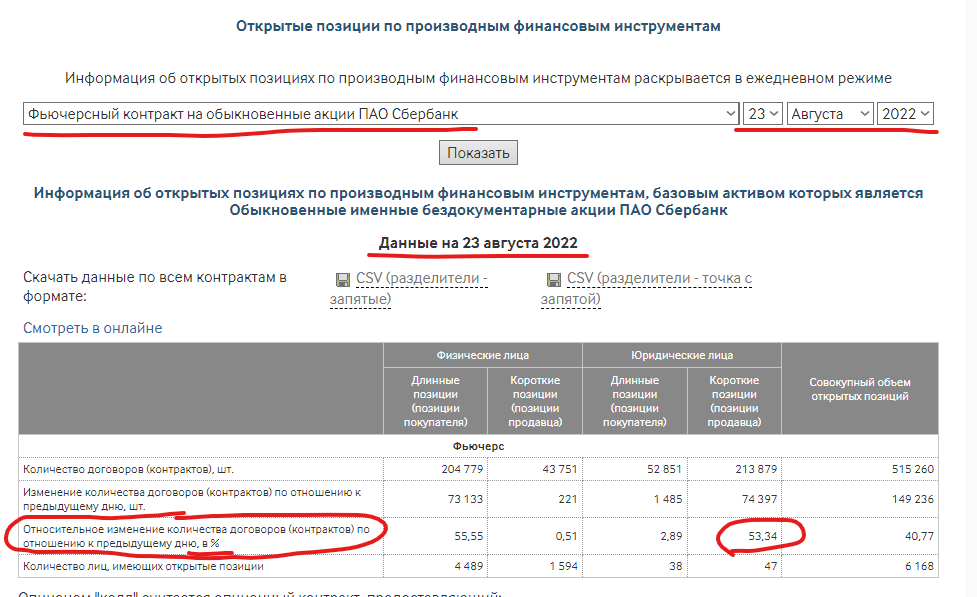Select Совокупный объем открытых позиций header
The height and width of the screenshot is (597, 977).
860,389
